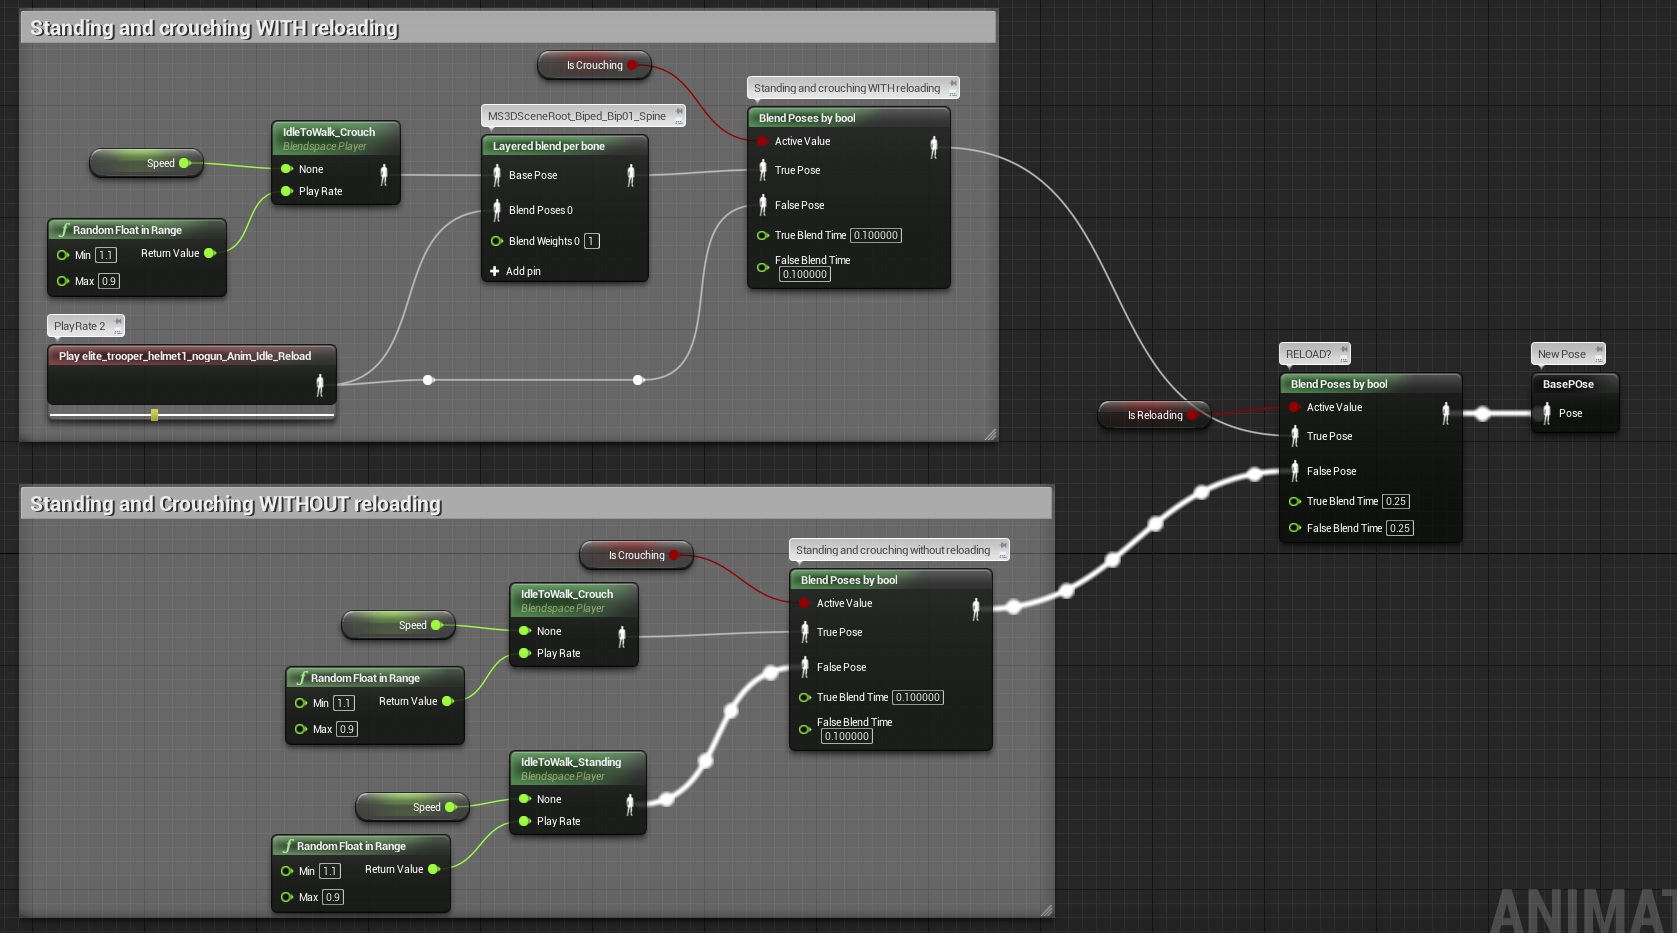Click the Blend Weights 0 green pin
The image size is (1677, 933).
point(496,241)
